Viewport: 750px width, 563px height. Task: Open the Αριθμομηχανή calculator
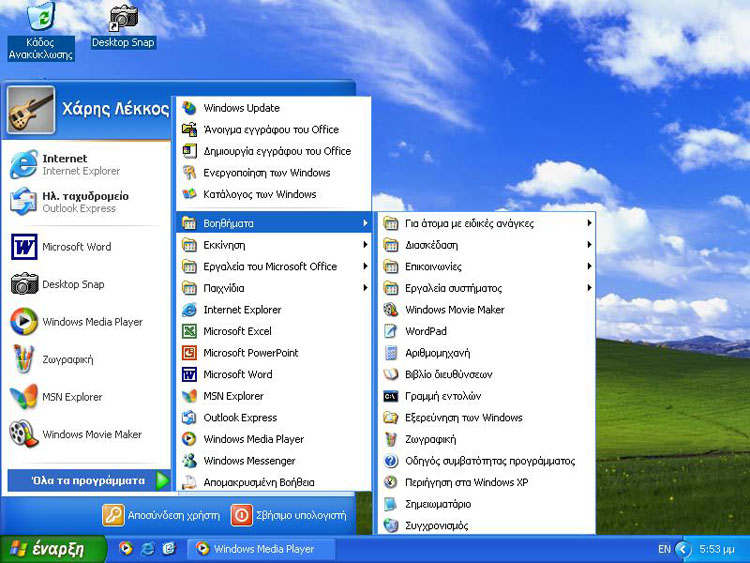(487, 353)
